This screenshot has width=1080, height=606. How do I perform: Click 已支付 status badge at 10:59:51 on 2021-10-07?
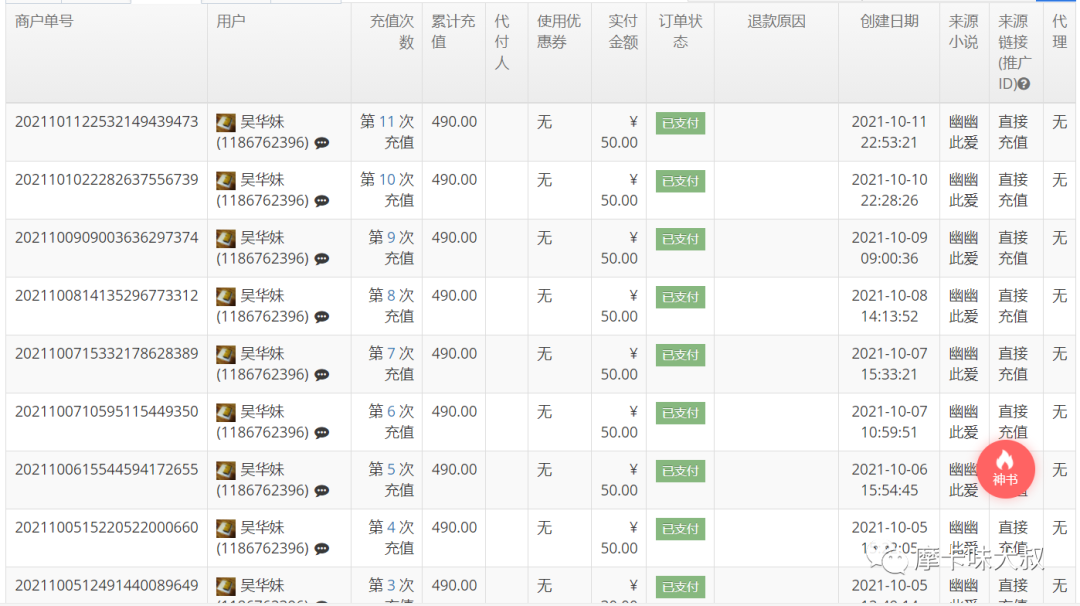click(680, 412)
